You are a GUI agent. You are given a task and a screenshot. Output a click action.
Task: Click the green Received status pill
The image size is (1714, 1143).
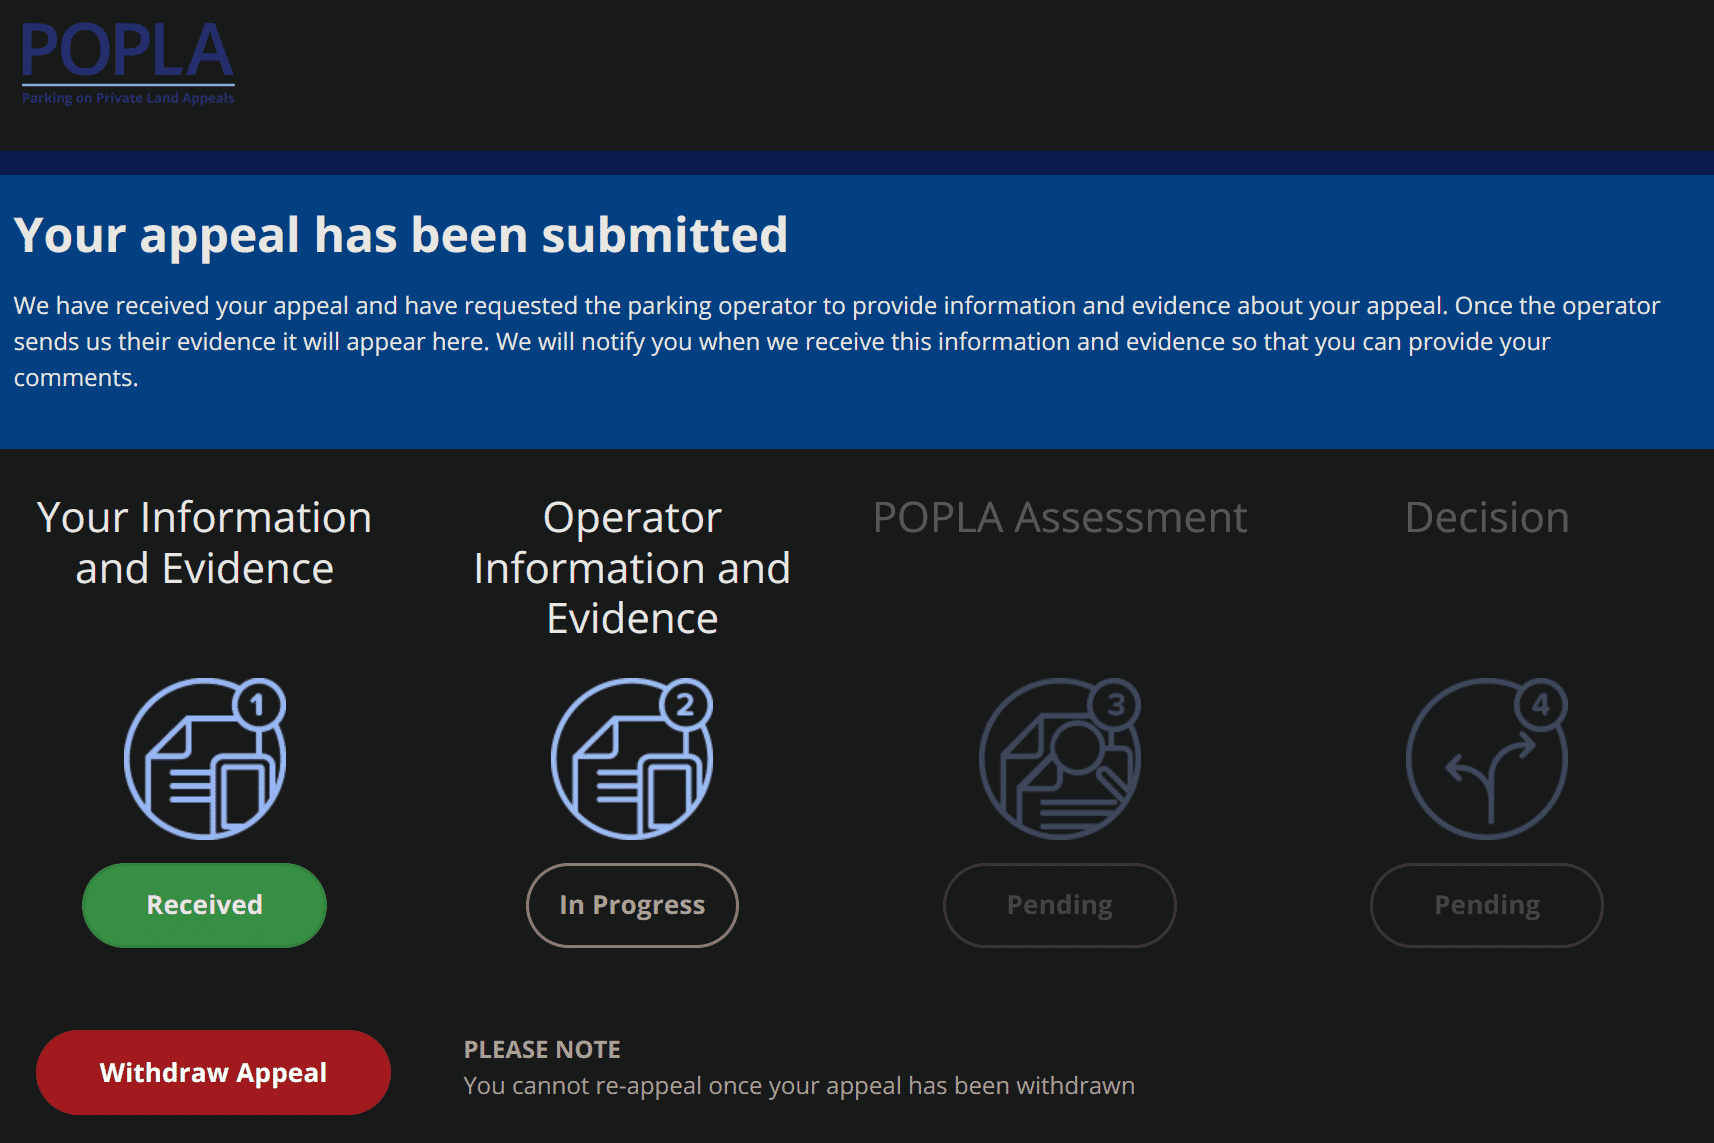tap(204, 905)
